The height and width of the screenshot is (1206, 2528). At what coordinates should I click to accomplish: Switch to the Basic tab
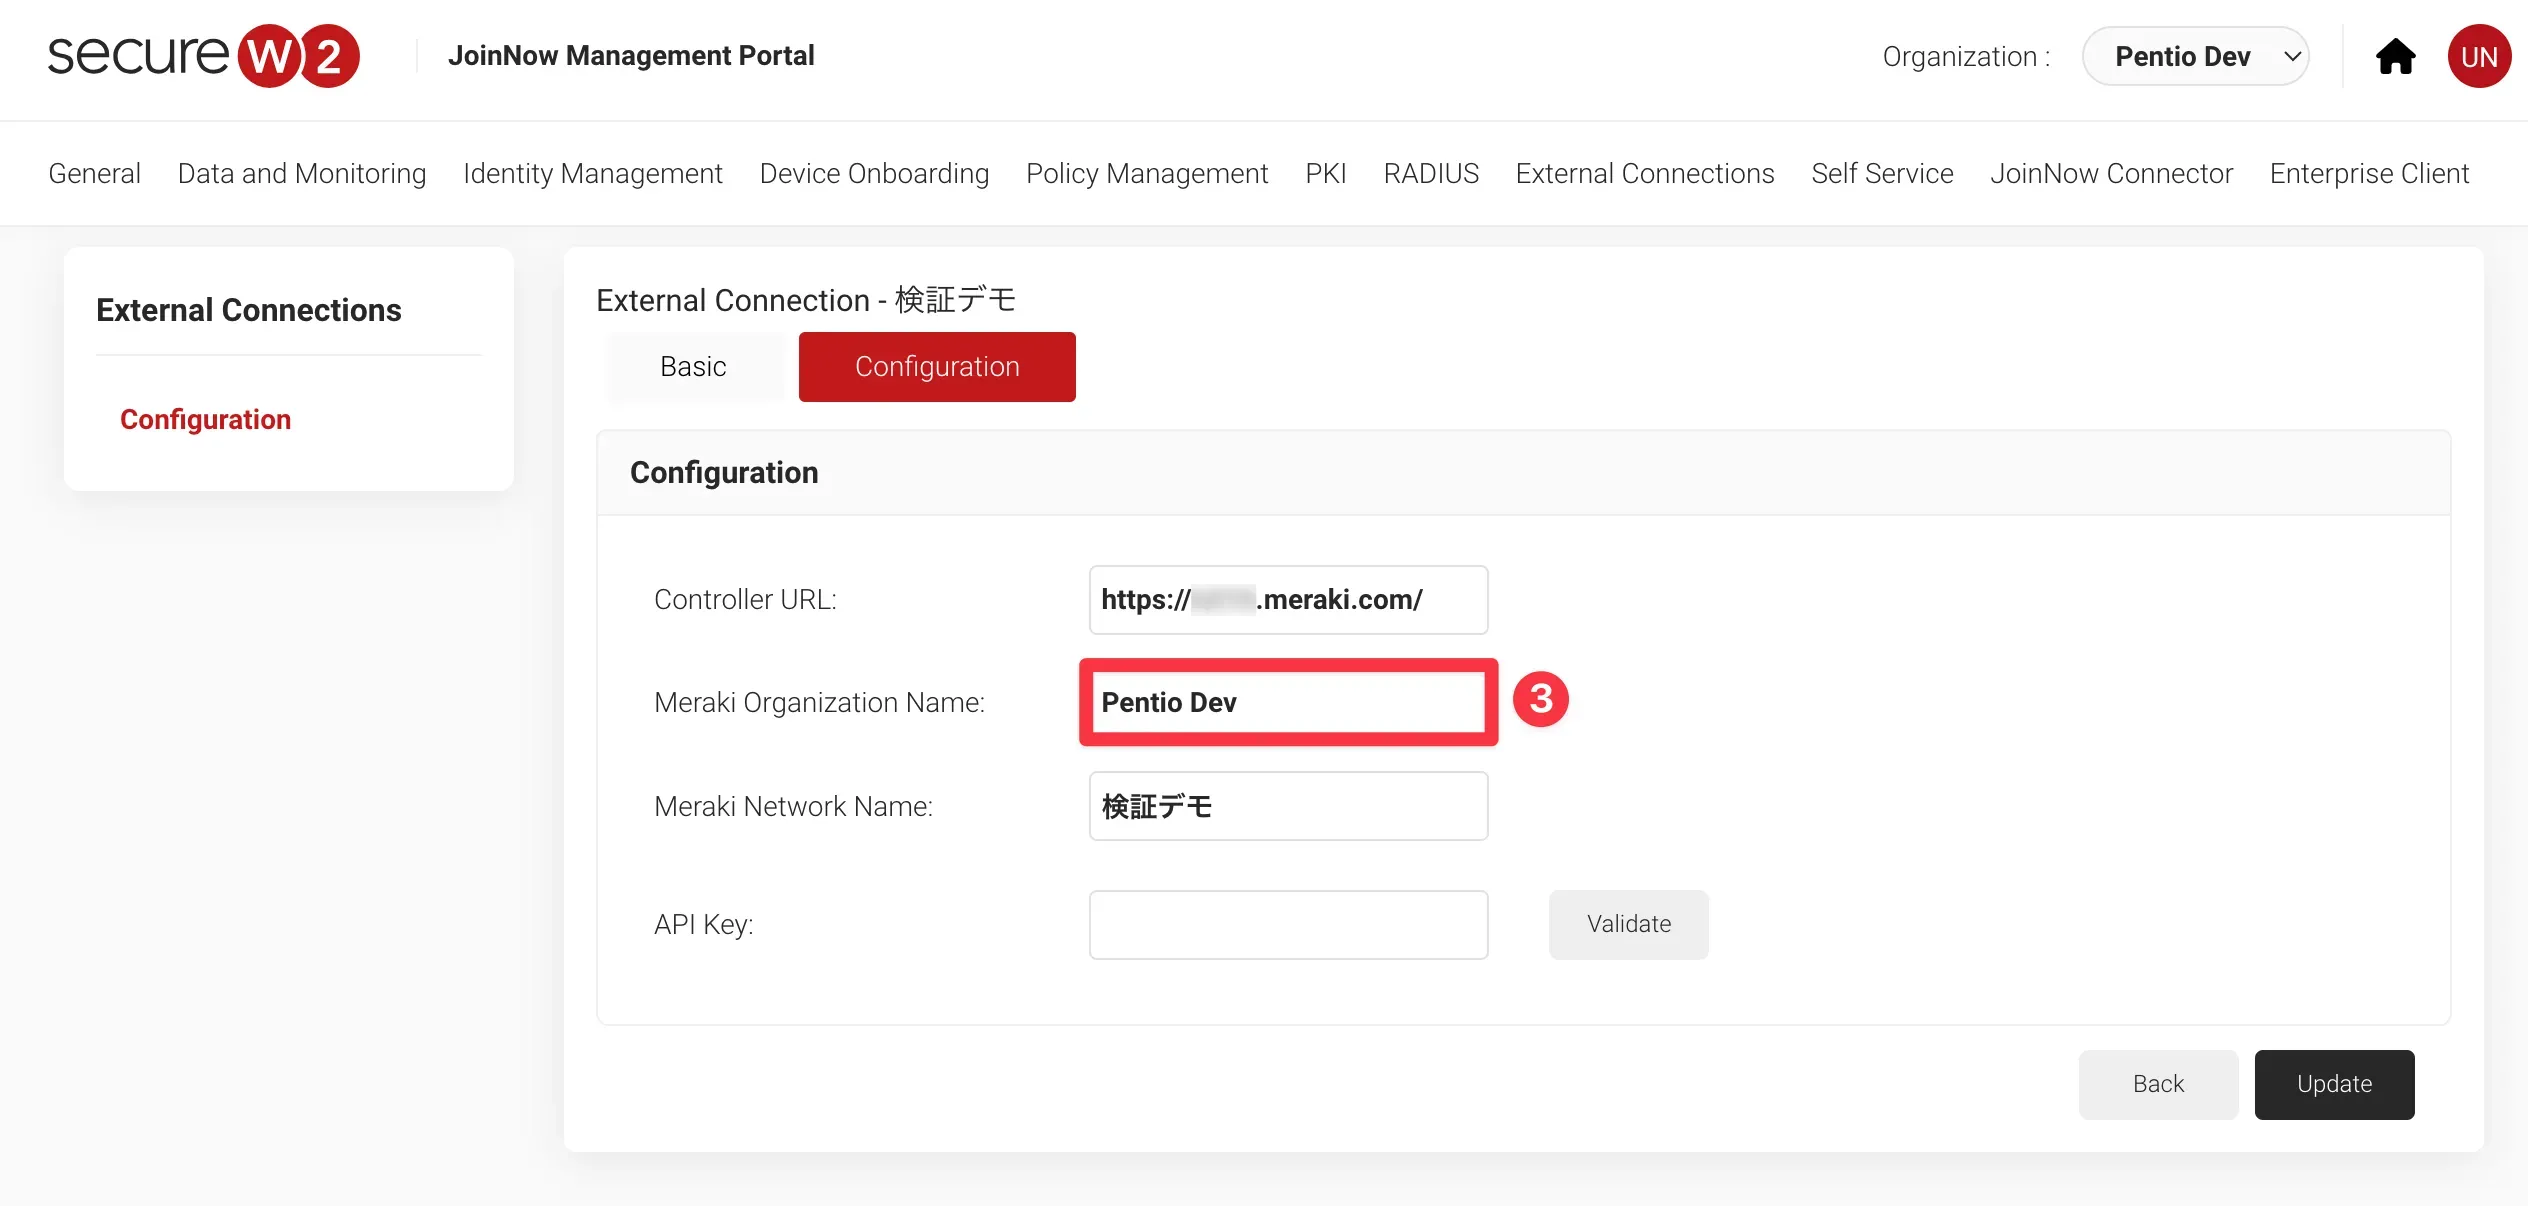pyautogui.click(x=693, y=367)
